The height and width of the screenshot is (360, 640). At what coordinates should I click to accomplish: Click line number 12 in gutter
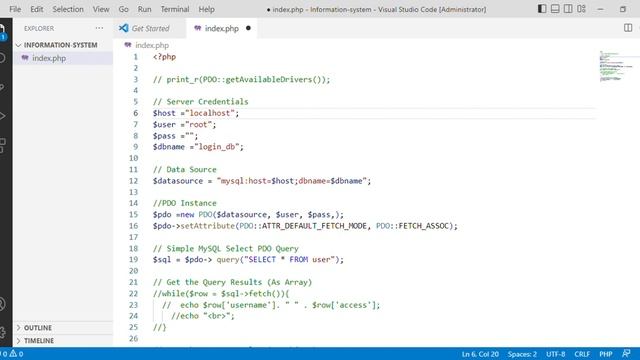133,180
